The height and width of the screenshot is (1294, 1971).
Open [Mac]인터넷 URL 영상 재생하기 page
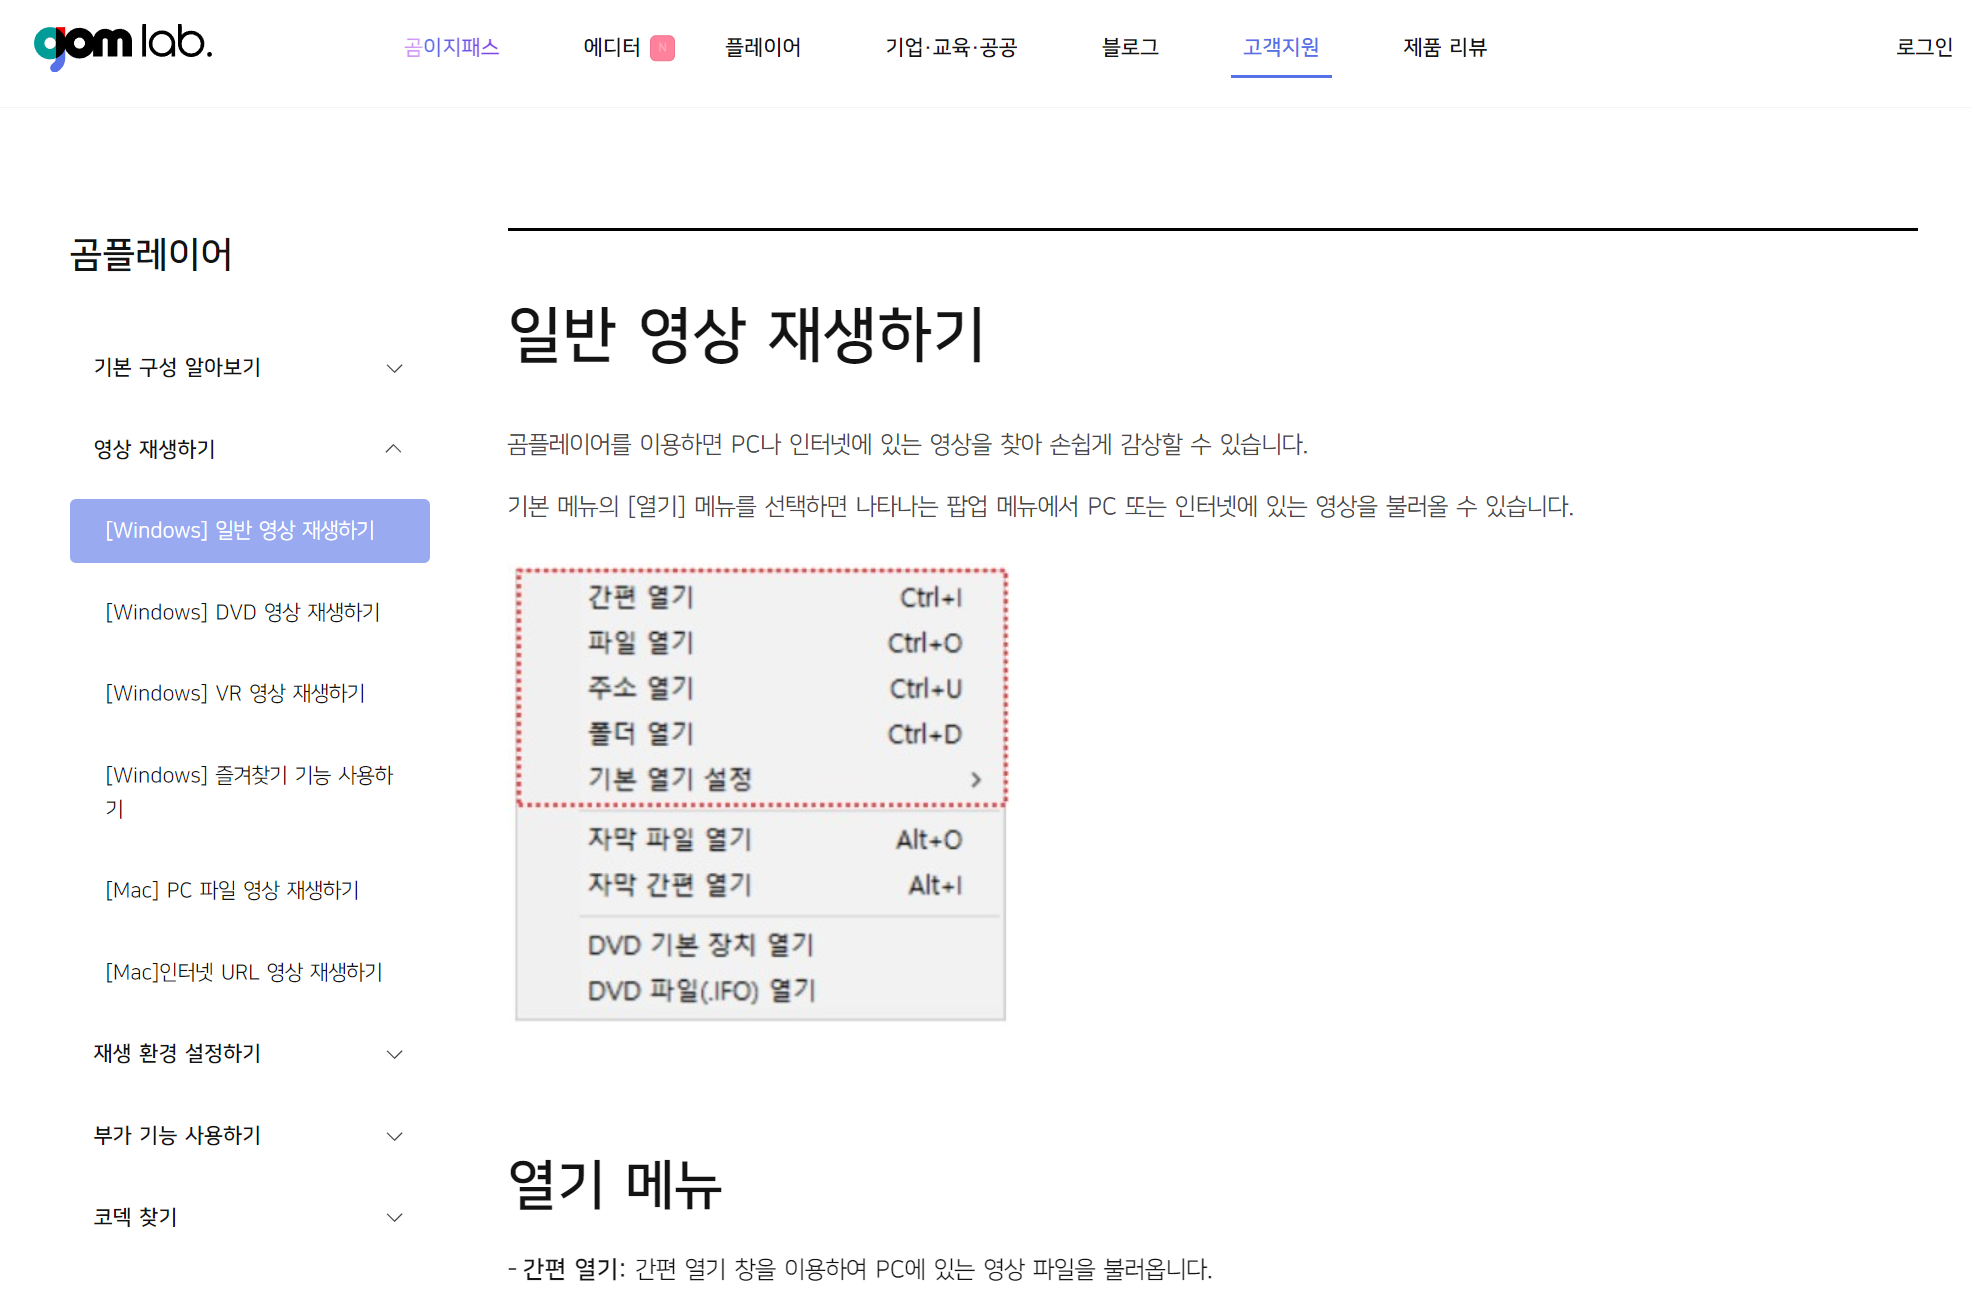coord(242,971)
